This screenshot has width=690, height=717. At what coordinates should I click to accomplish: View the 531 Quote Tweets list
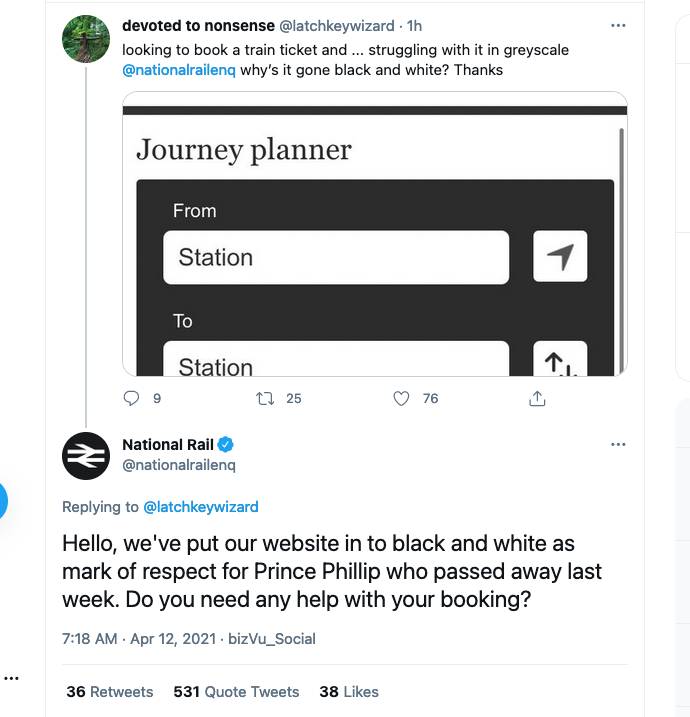click(x=236, y=692)
